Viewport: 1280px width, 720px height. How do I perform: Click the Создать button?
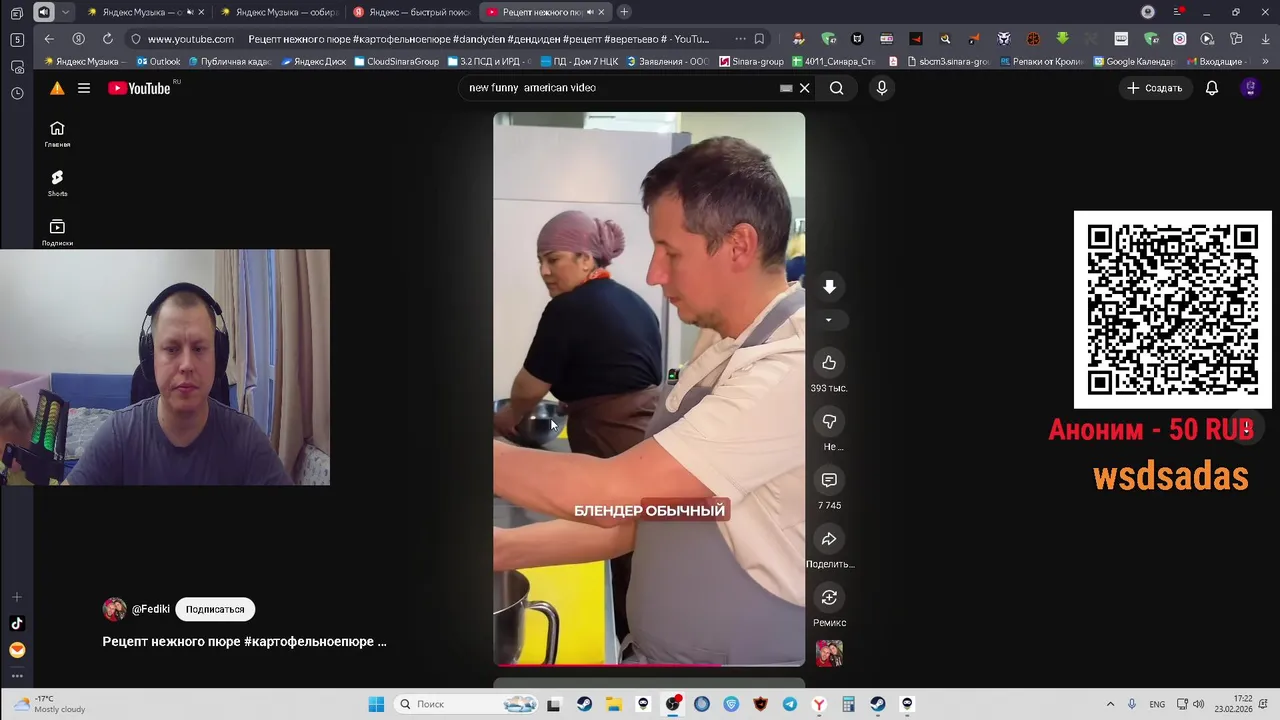pyautogui.click(x=1154, y=88)
